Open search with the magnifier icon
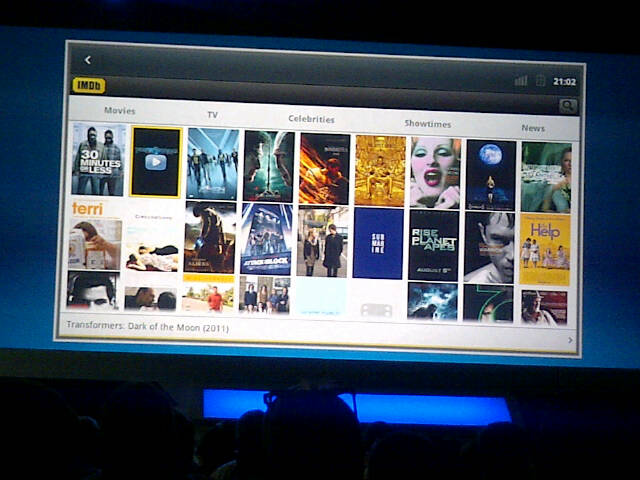640x480 pixels. (x=567, y=106)
